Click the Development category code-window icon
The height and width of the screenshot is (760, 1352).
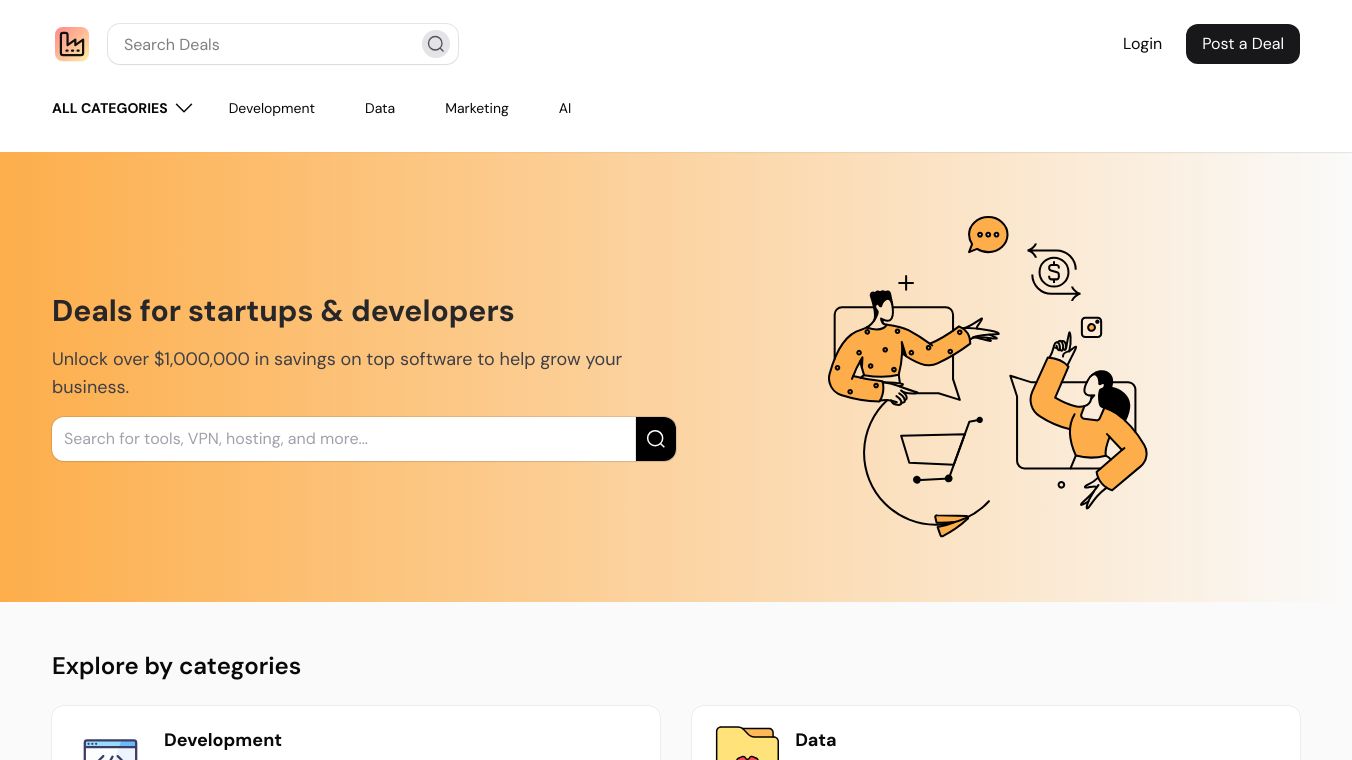[x=110, y=749]
